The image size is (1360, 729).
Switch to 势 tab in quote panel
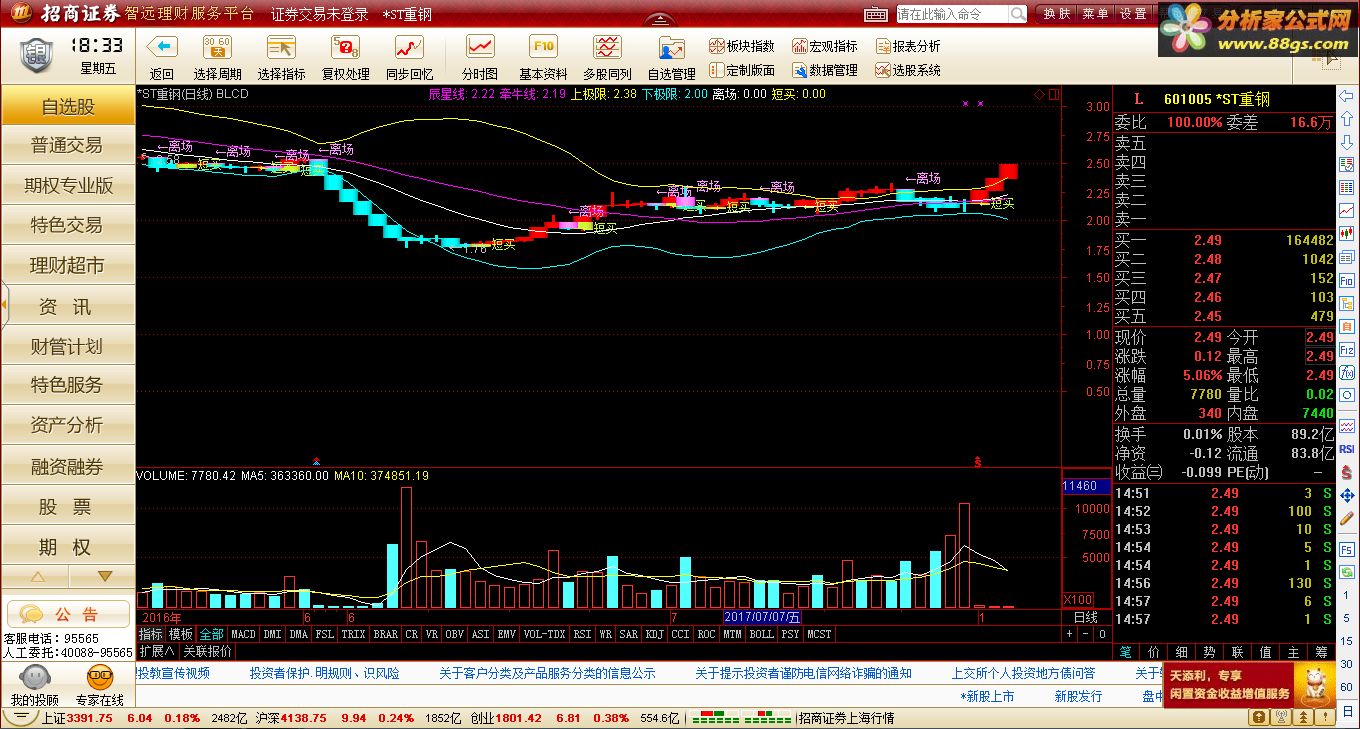[x=1209, y=652]
